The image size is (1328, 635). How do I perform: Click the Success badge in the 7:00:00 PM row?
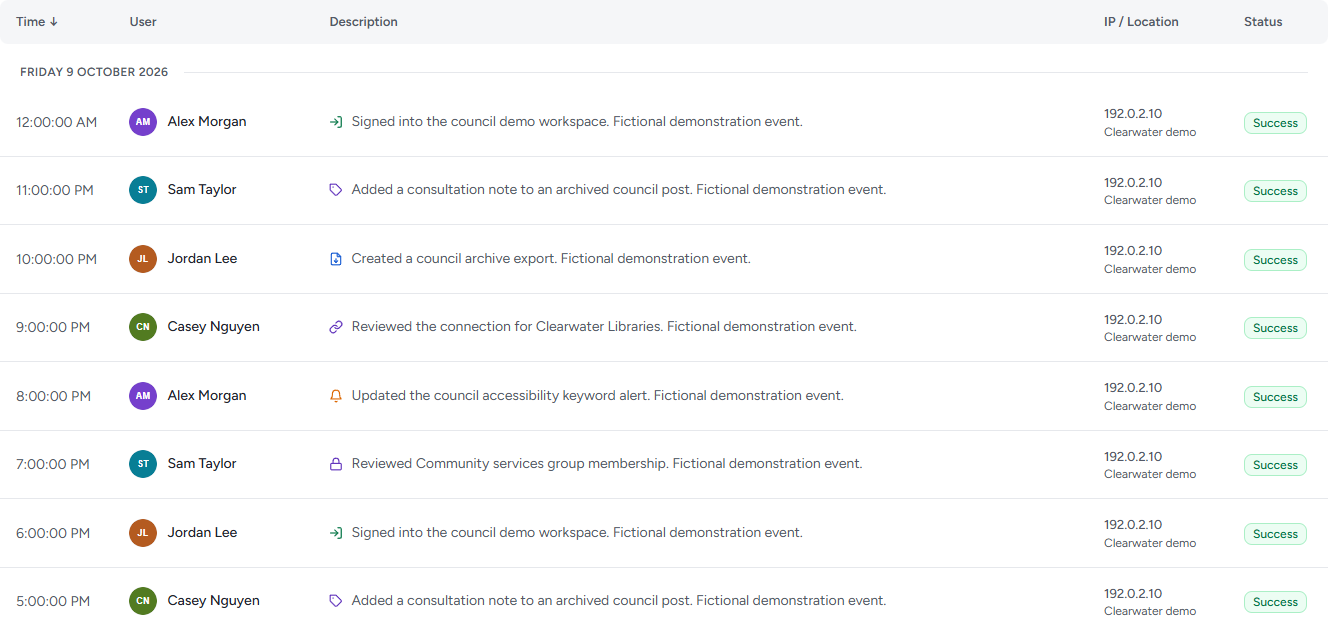(1275, 465)
